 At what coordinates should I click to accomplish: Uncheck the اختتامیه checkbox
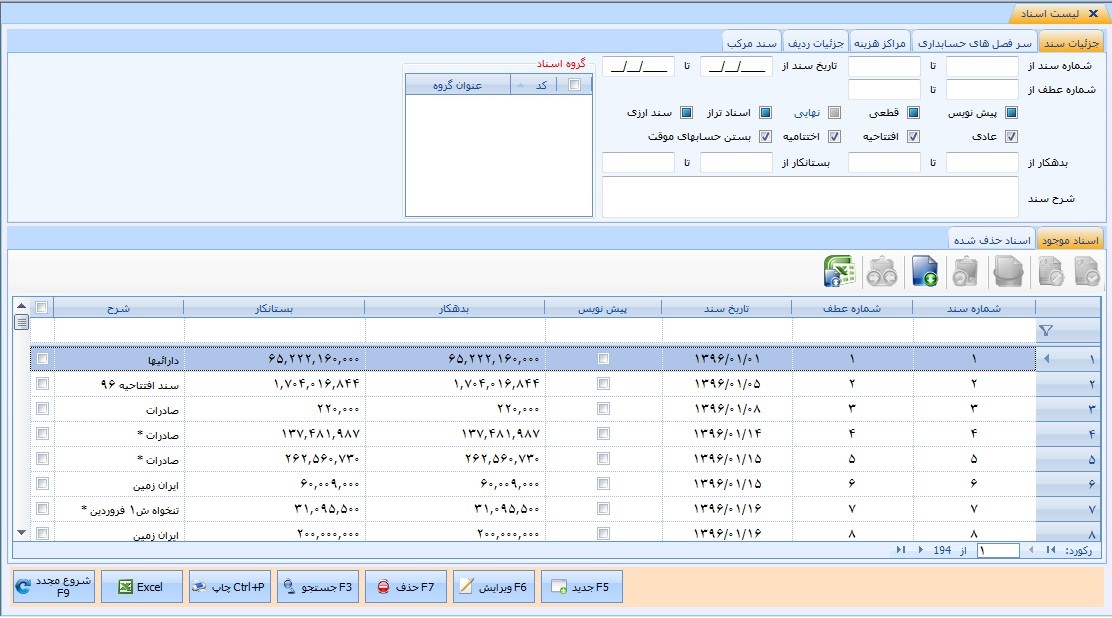tap(835, 136)
